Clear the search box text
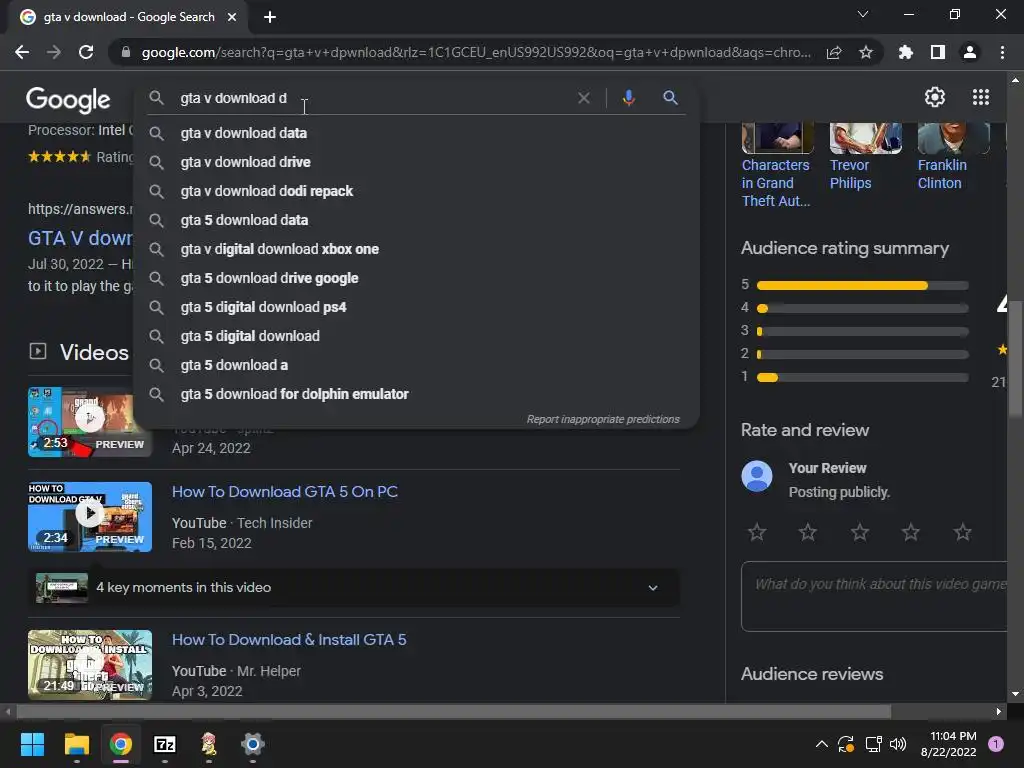This screenshot has height=768, width=1024. click(584, 98)
